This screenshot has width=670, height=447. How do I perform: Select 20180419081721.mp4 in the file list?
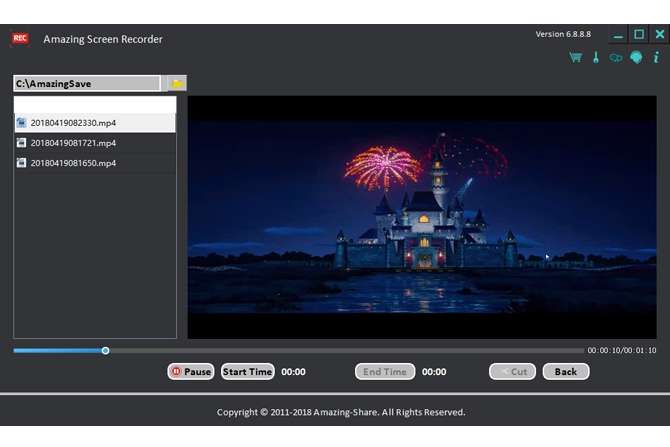95,143
